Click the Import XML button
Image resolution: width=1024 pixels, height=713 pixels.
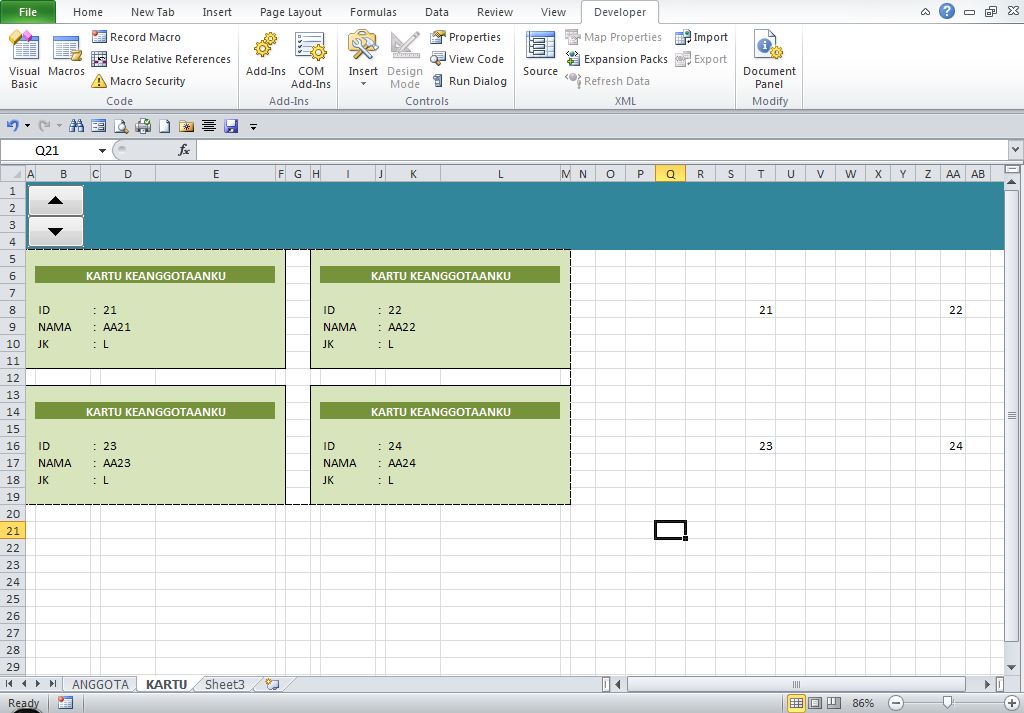click(x=702, y=36)
